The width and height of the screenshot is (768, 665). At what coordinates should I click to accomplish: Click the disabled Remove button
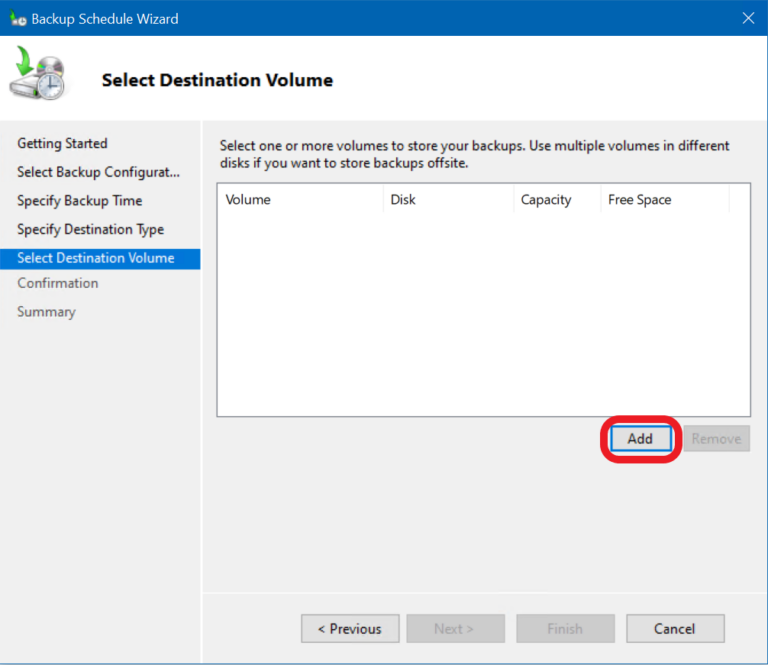click(x=716, y=438)
